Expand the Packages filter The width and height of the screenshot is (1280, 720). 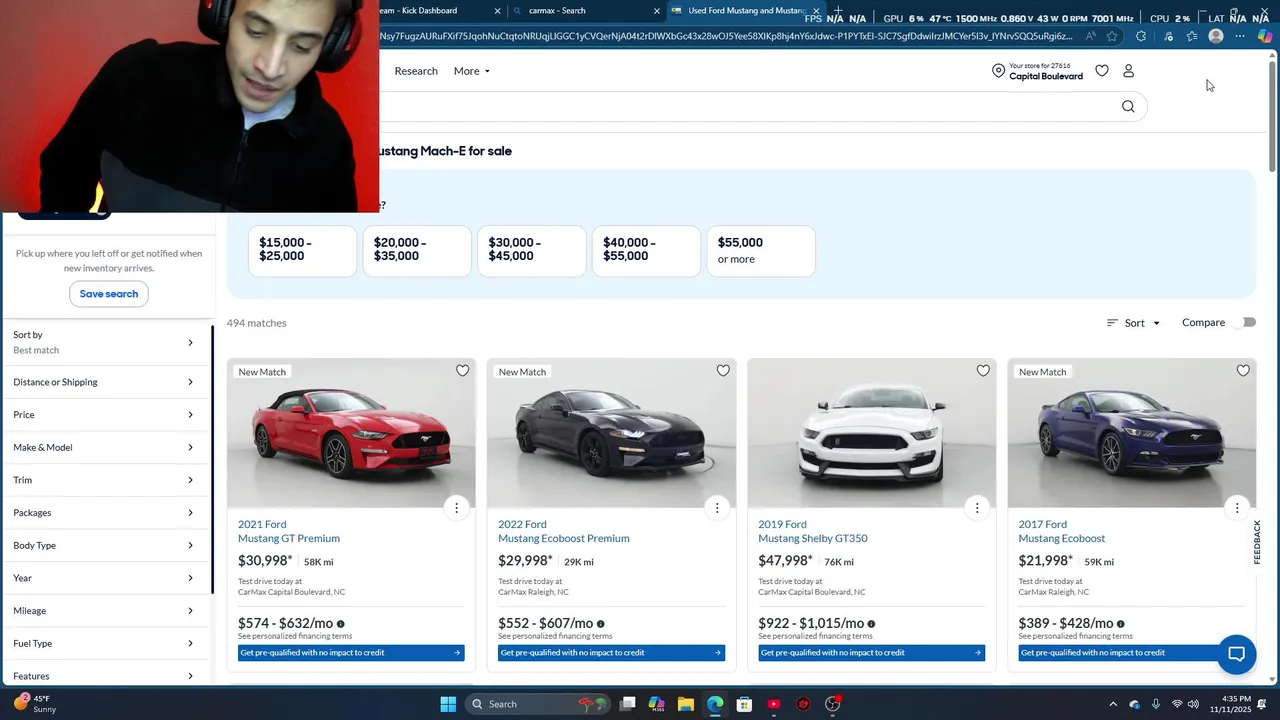(104, 513)
